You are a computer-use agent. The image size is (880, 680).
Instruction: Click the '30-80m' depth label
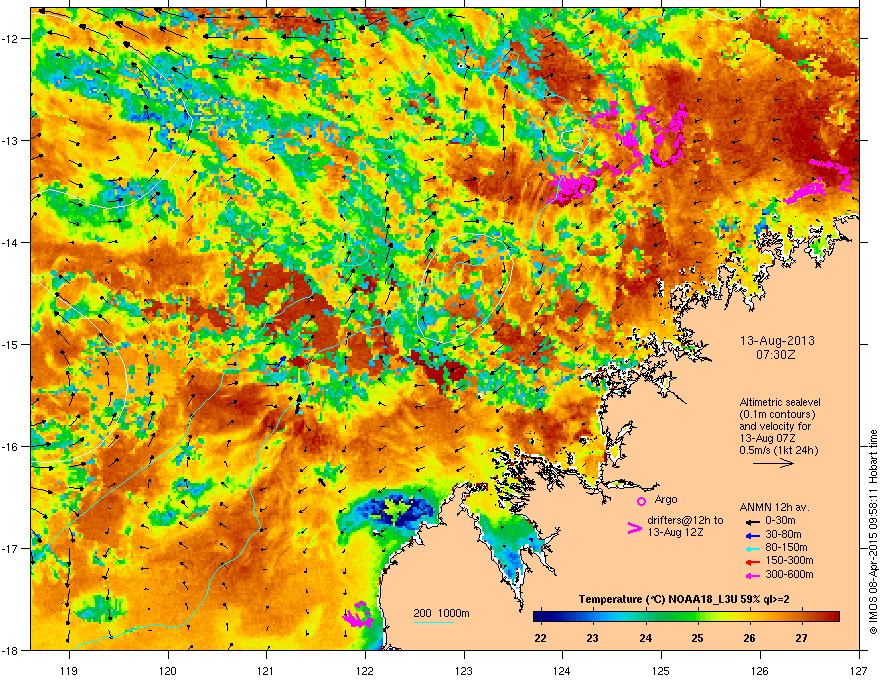click(783, 534)
